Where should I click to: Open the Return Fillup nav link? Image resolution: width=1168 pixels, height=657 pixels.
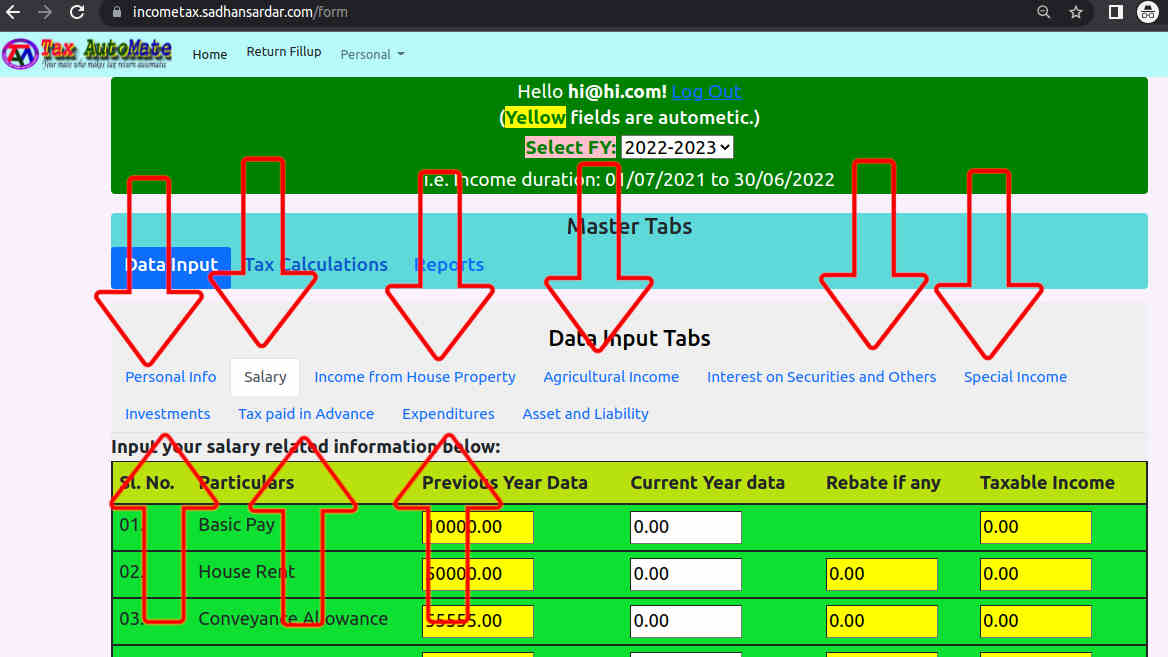point(284,52)
